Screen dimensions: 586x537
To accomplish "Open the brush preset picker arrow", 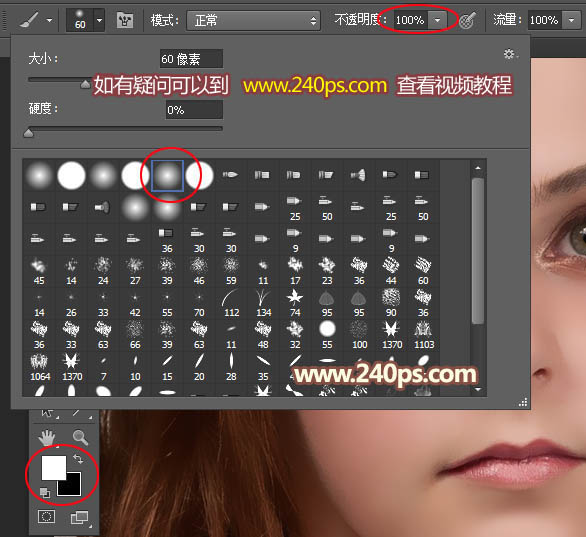I will point(99,20).
